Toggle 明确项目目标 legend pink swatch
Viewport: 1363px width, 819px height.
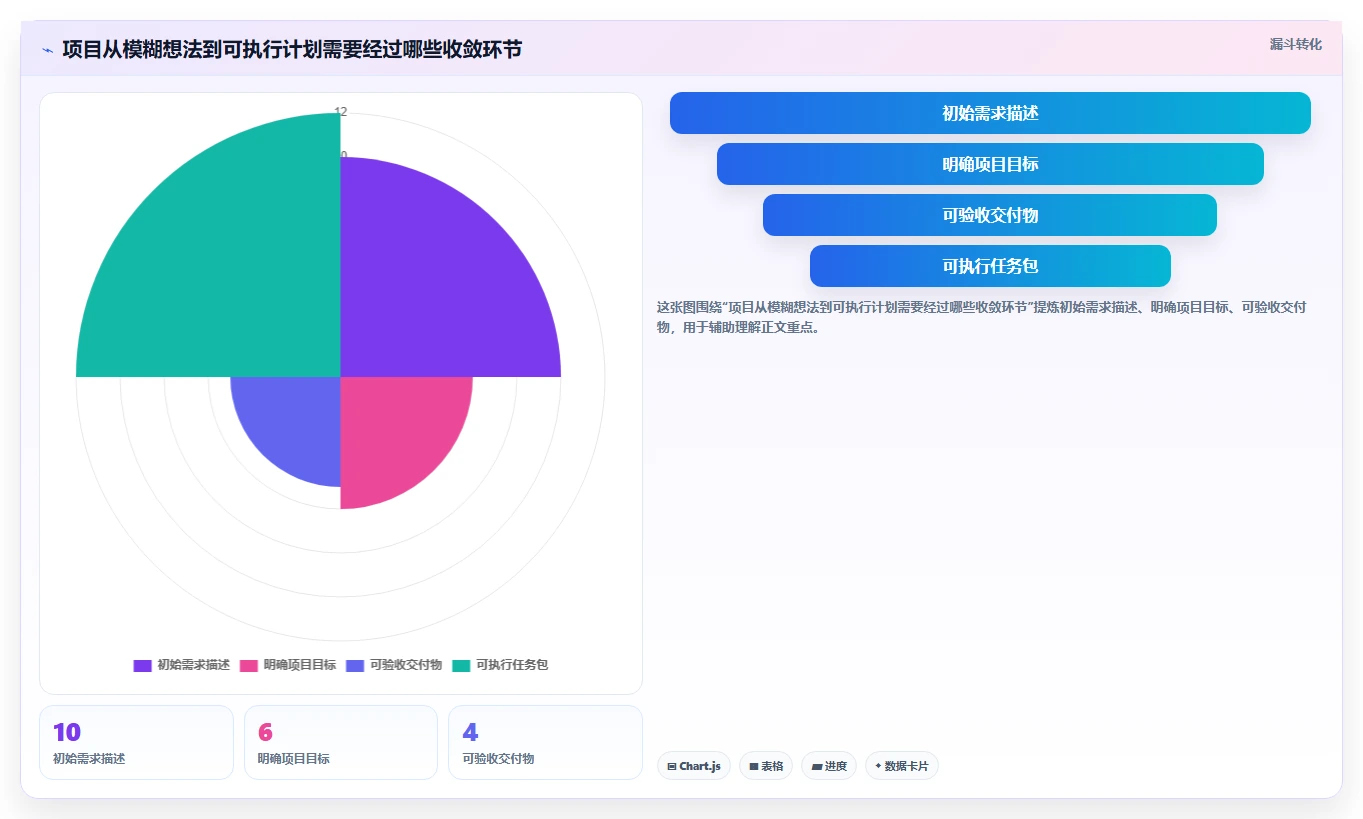click(x=249, y=665)
